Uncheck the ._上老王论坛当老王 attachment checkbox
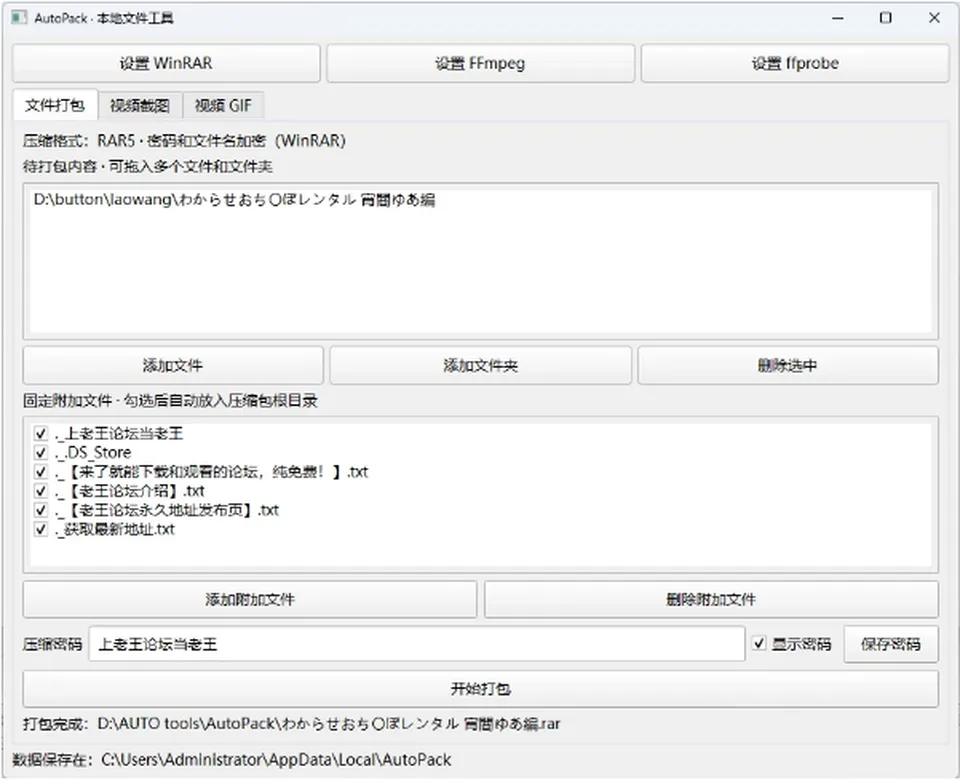The image size is (960, 780). 41,433
